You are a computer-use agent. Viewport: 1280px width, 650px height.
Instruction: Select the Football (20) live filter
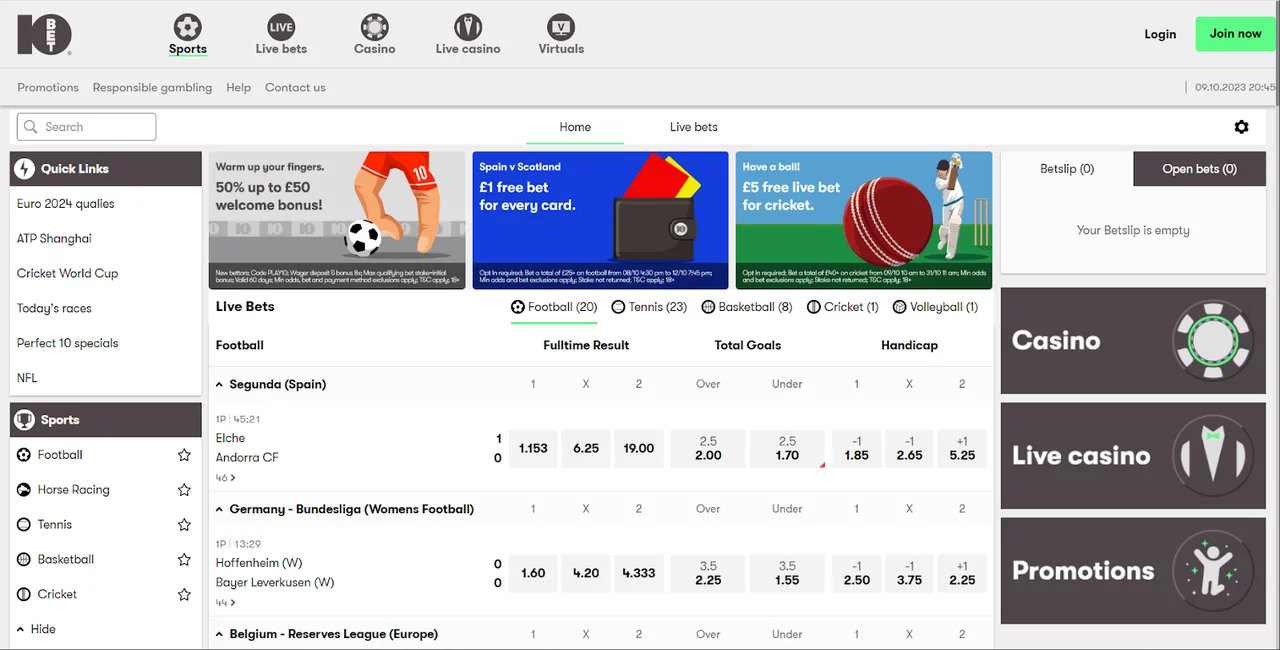(554, 307)
